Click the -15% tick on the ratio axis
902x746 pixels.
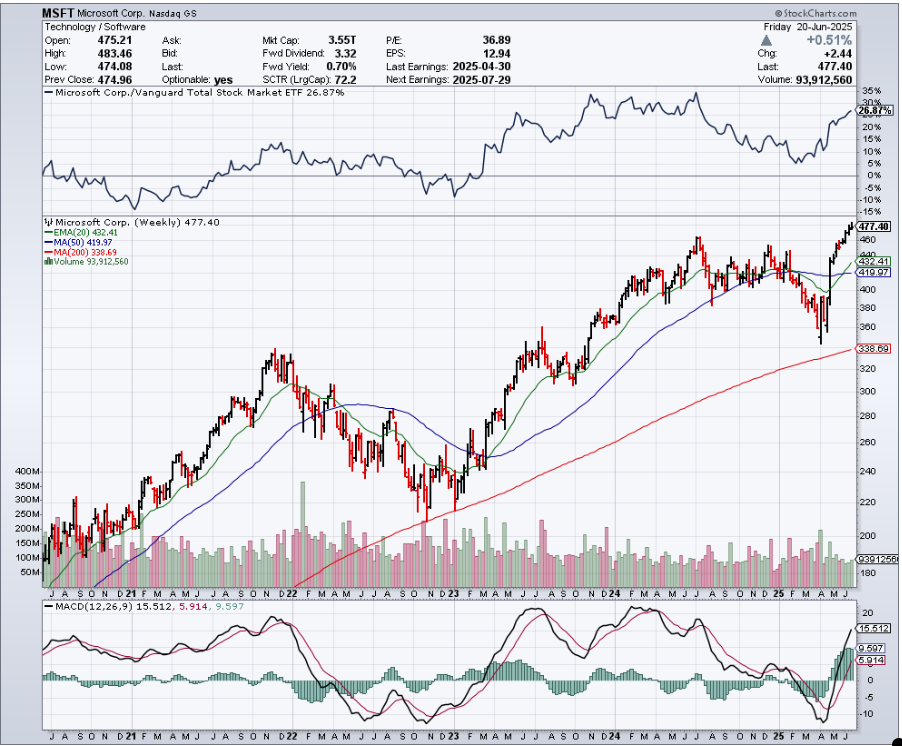pyautogui.click(x=871, y=212)
